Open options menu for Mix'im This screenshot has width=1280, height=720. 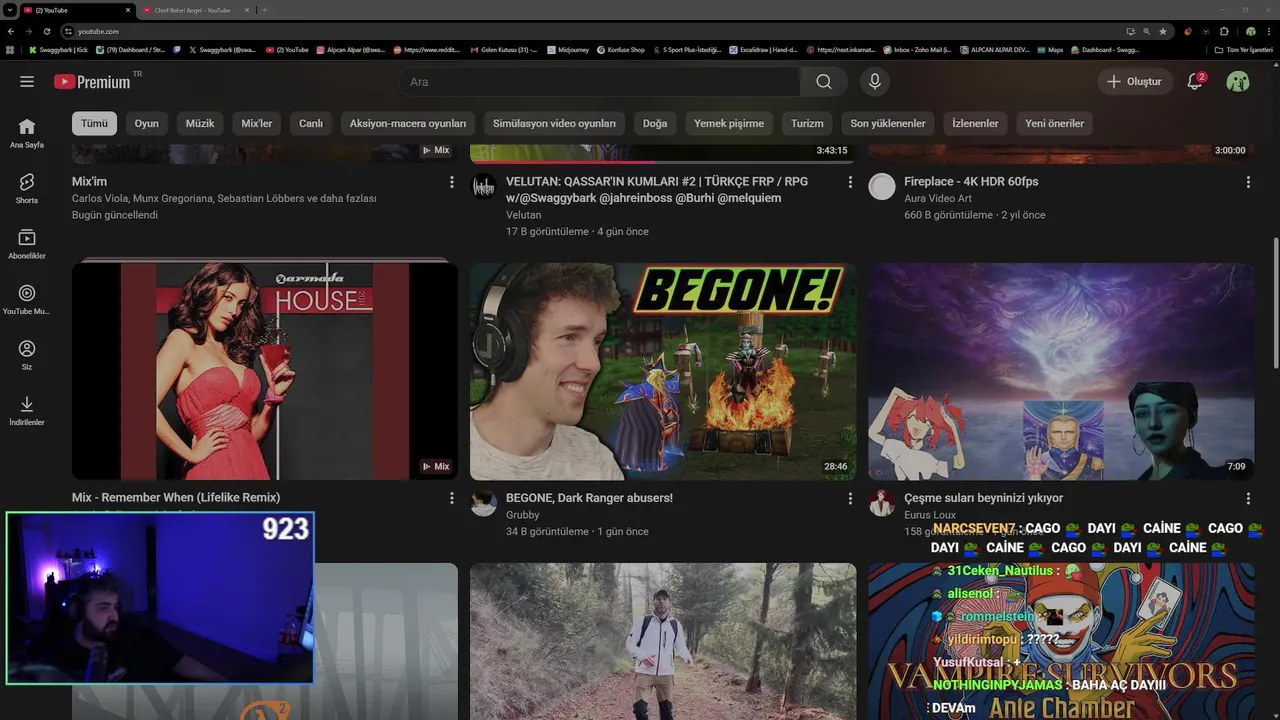pos(451,182)
